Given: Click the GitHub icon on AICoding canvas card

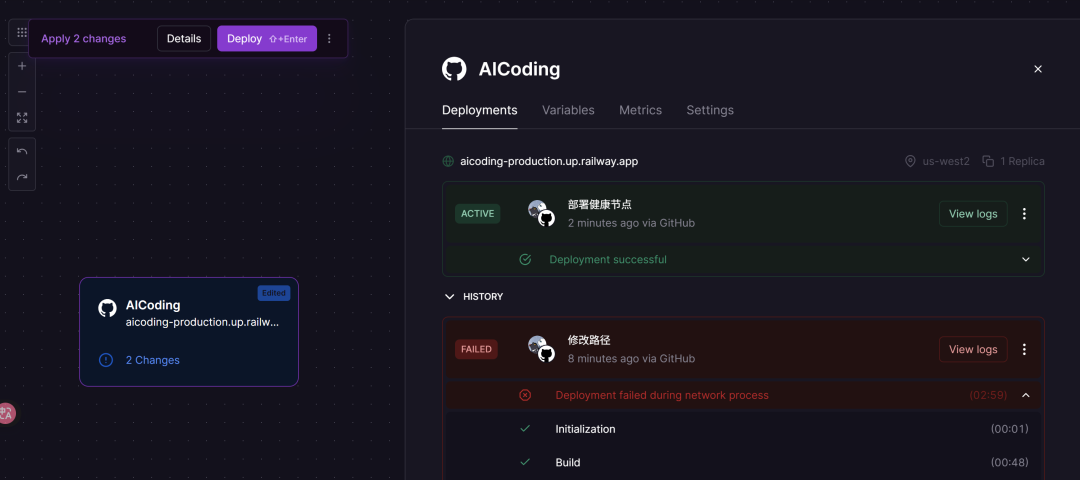Looking at the screenshot, I should coord(107,308).
